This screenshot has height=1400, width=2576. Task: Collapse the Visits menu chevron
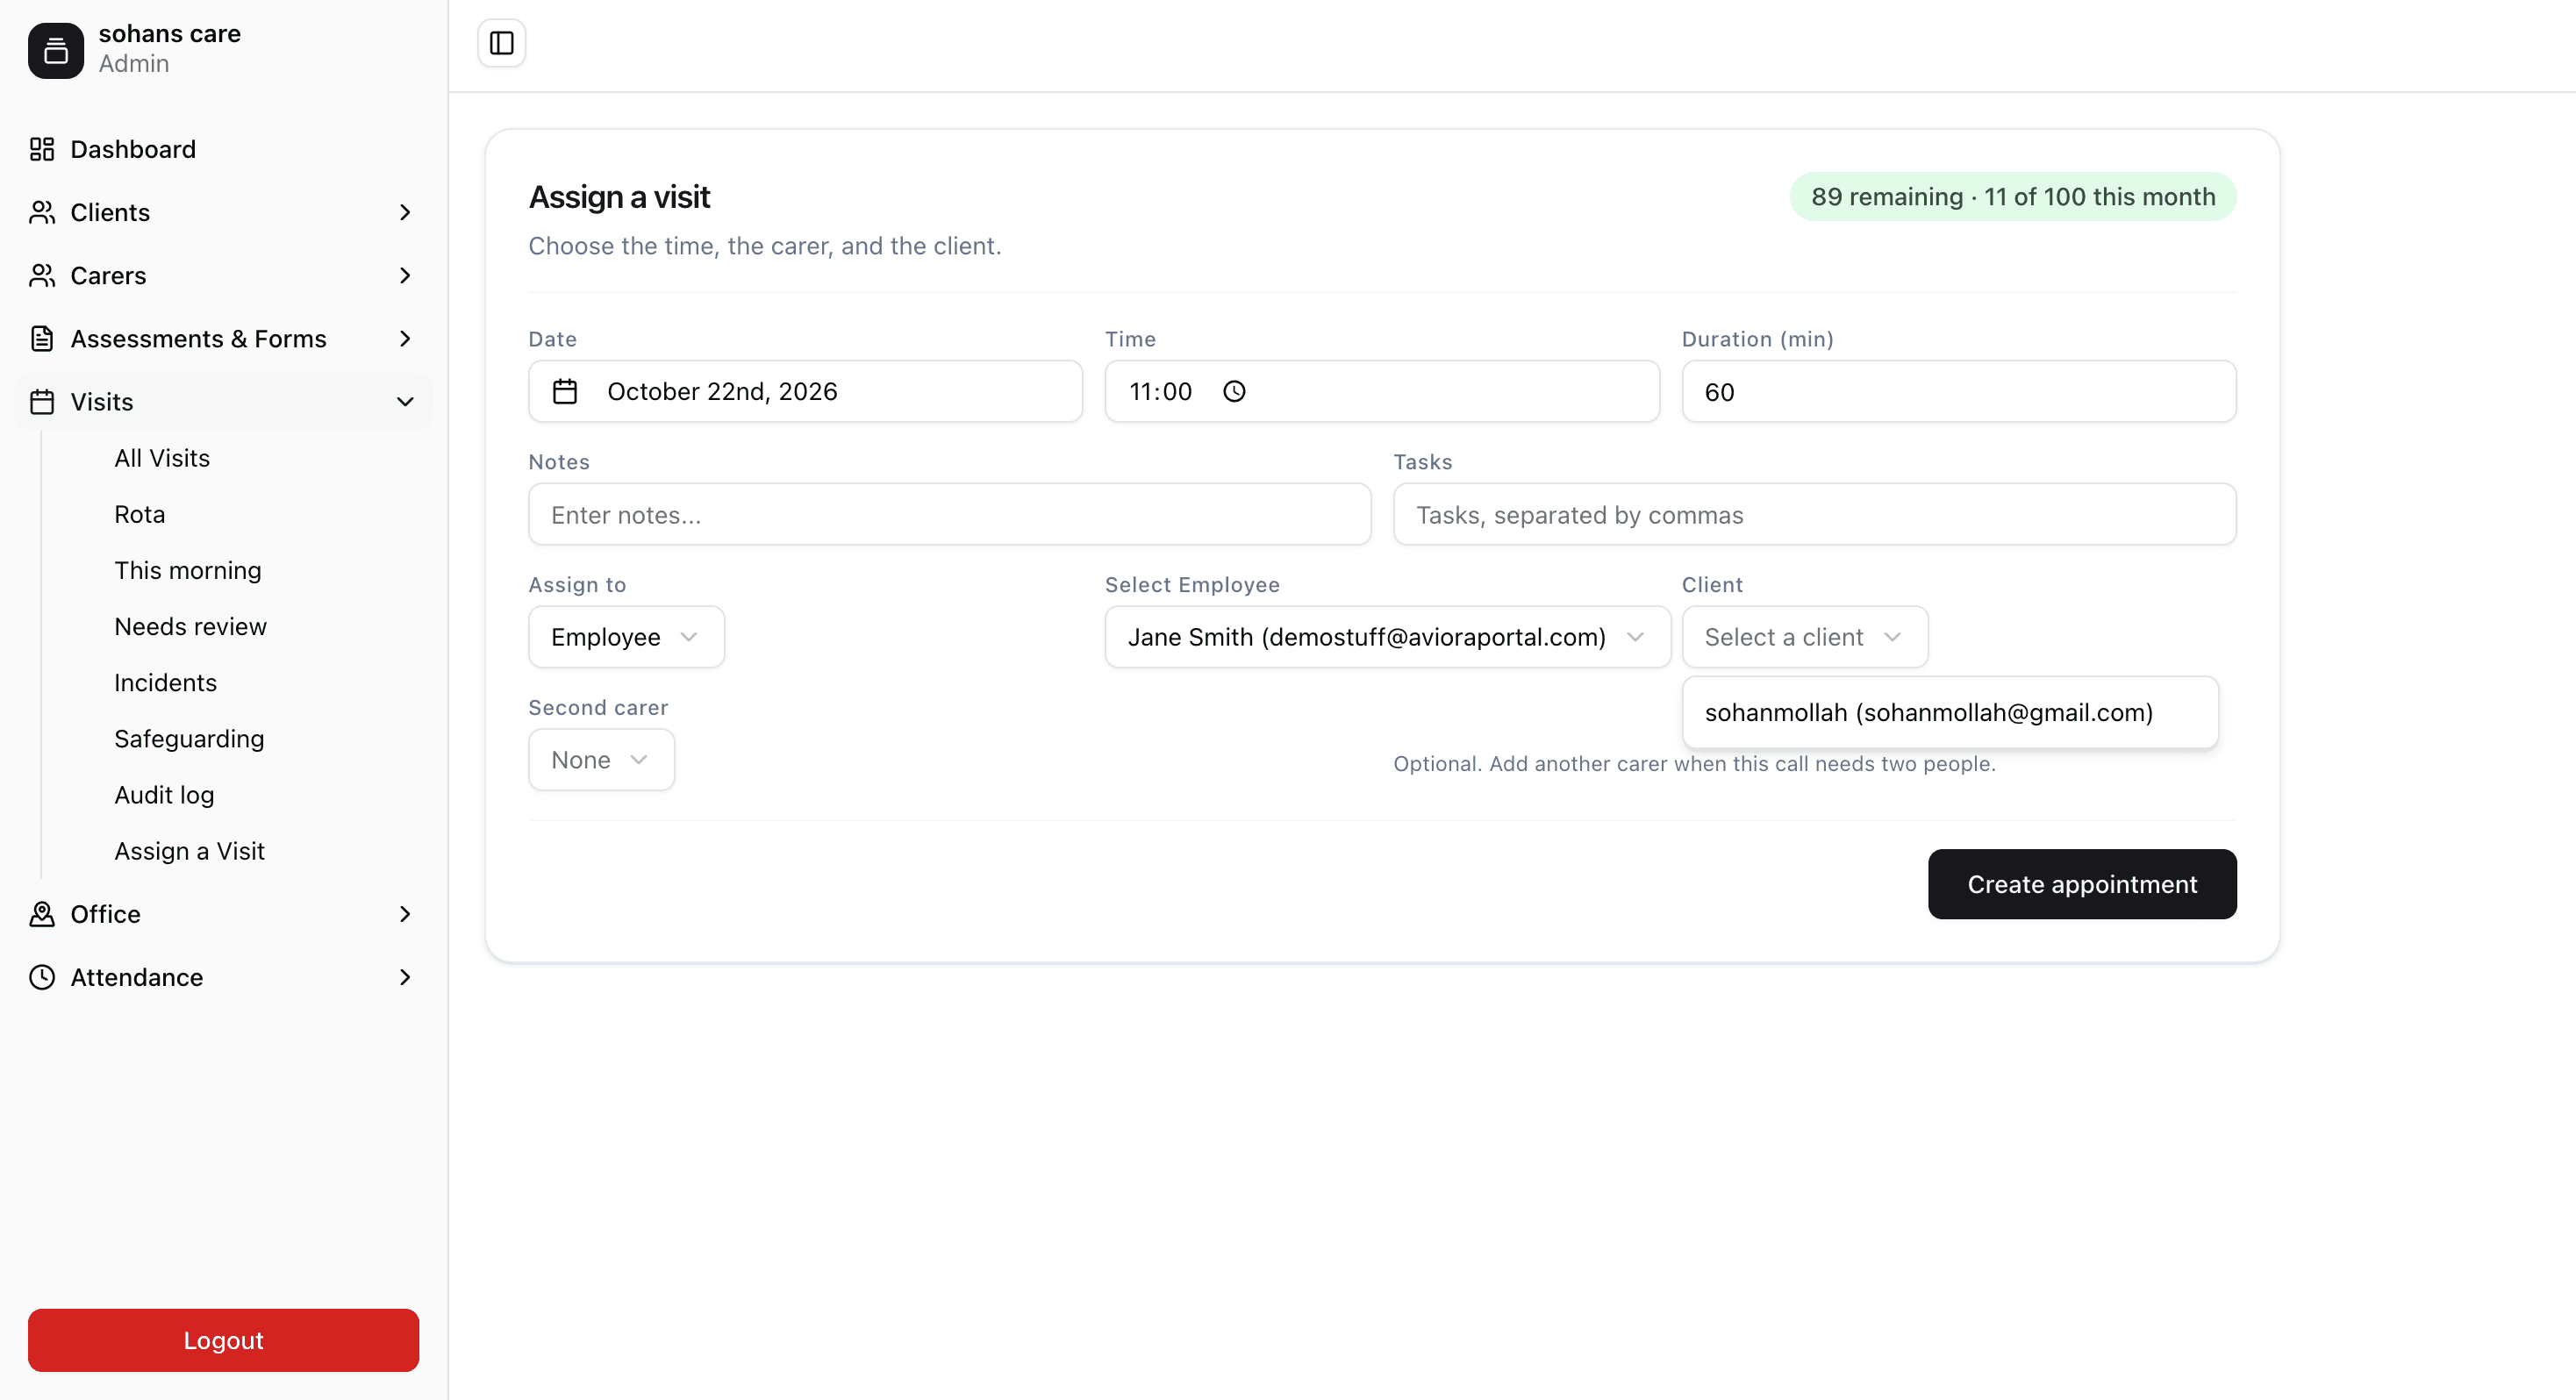405,401
